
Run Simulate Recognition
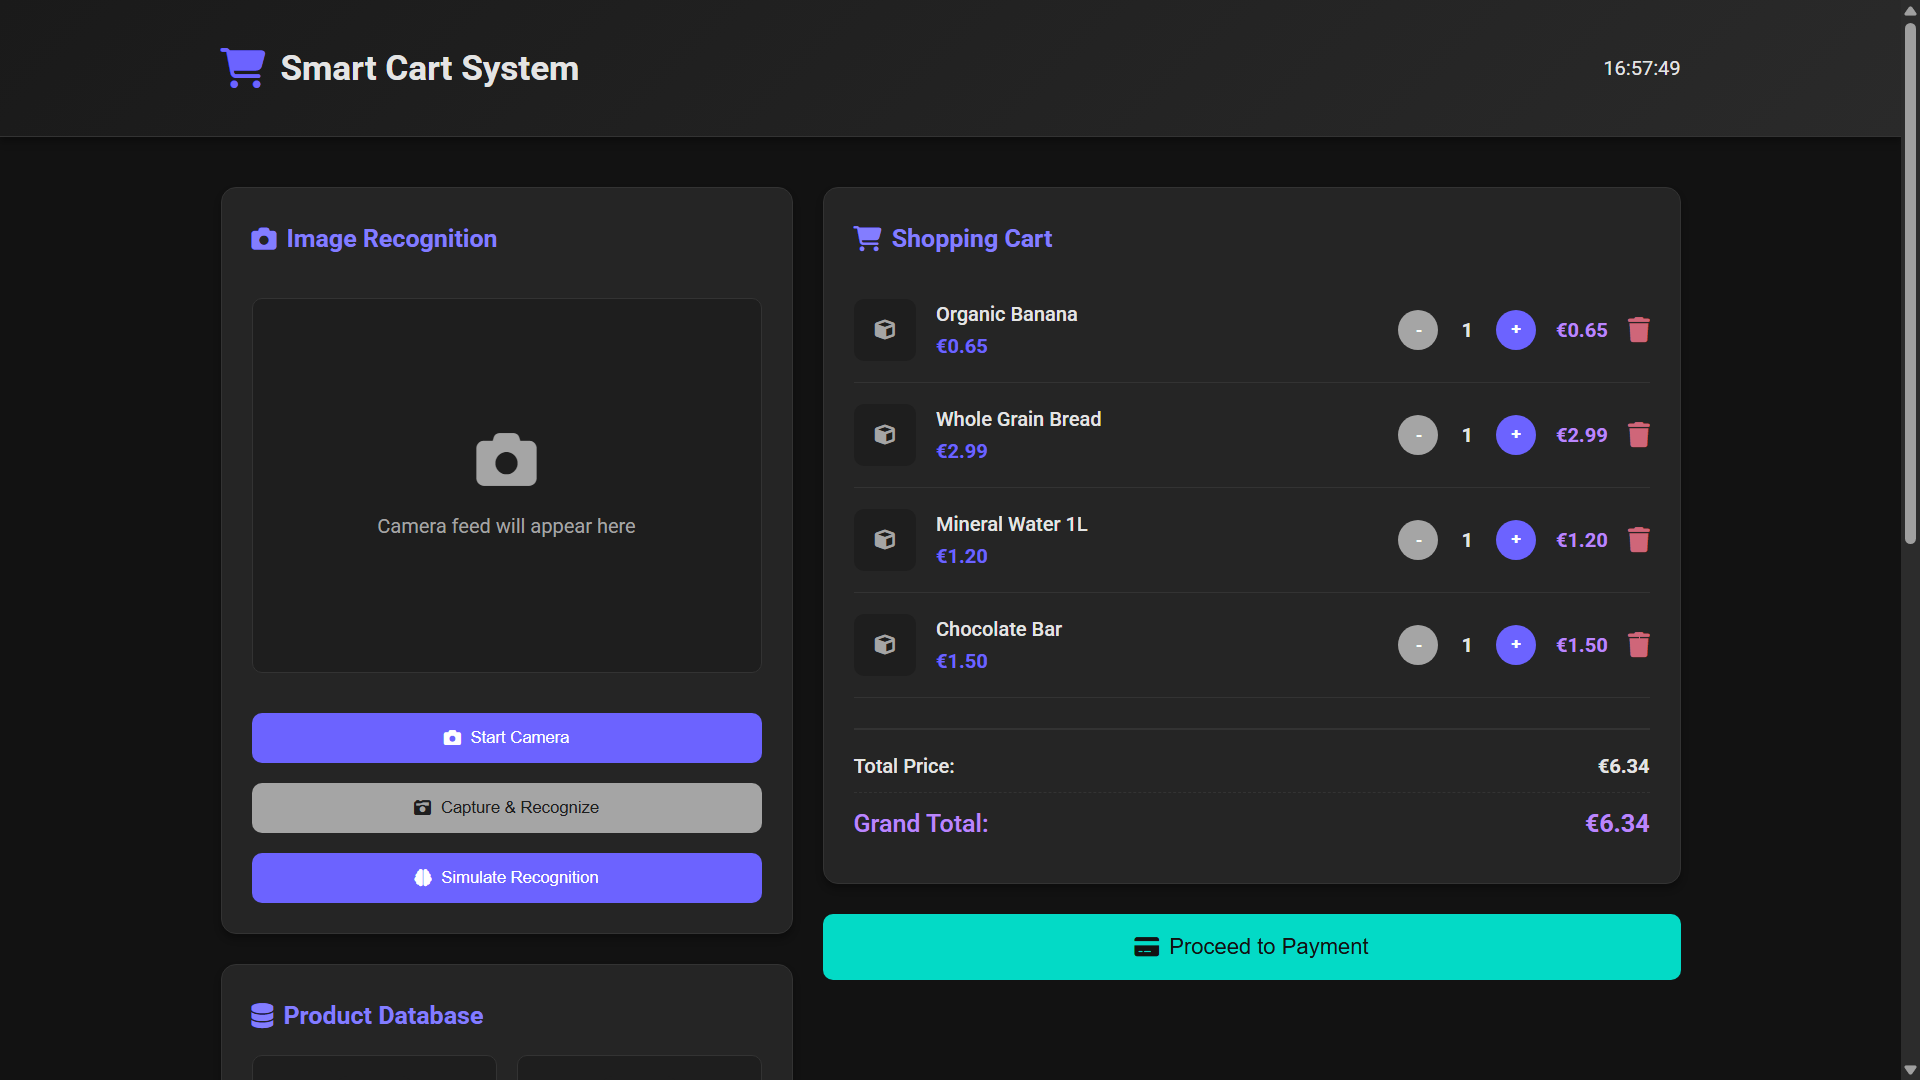point(507,878)
